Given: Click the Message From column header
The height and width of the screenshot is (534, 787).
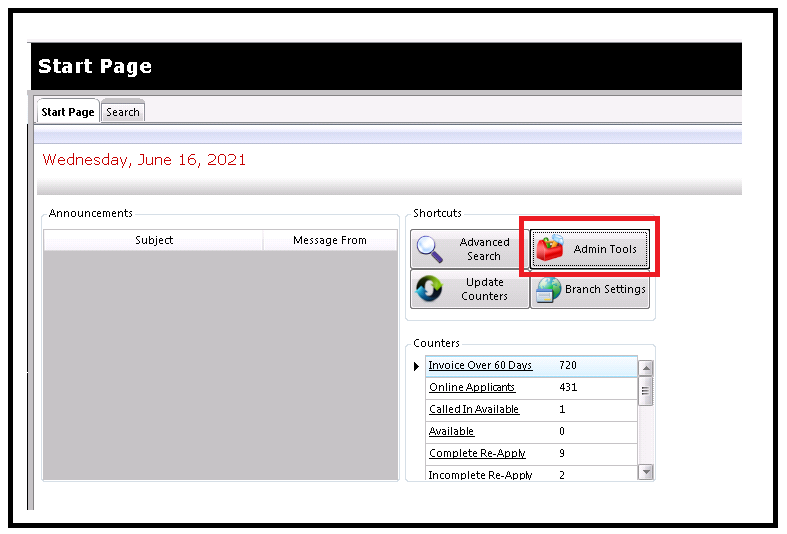Looking at the screenshot, I should (329, 240).
